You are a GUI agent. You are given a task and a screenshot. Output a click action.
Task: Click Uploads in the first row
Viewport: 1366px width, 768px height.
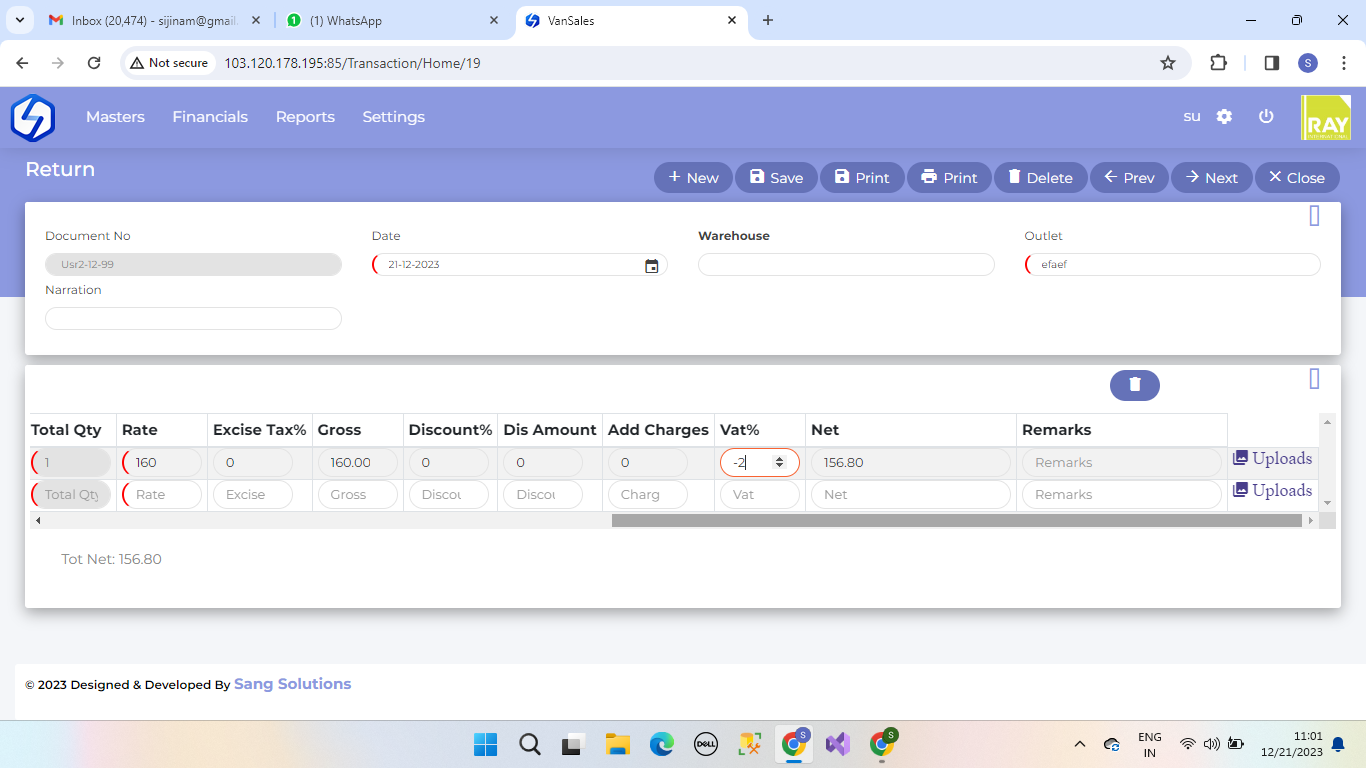click(1272, 458)
